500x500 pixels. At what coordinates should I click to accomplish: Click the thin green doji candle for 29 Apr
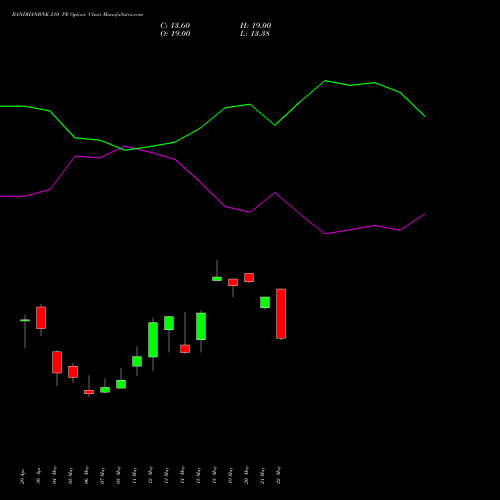pyautogui.click(x=25, y=320)
